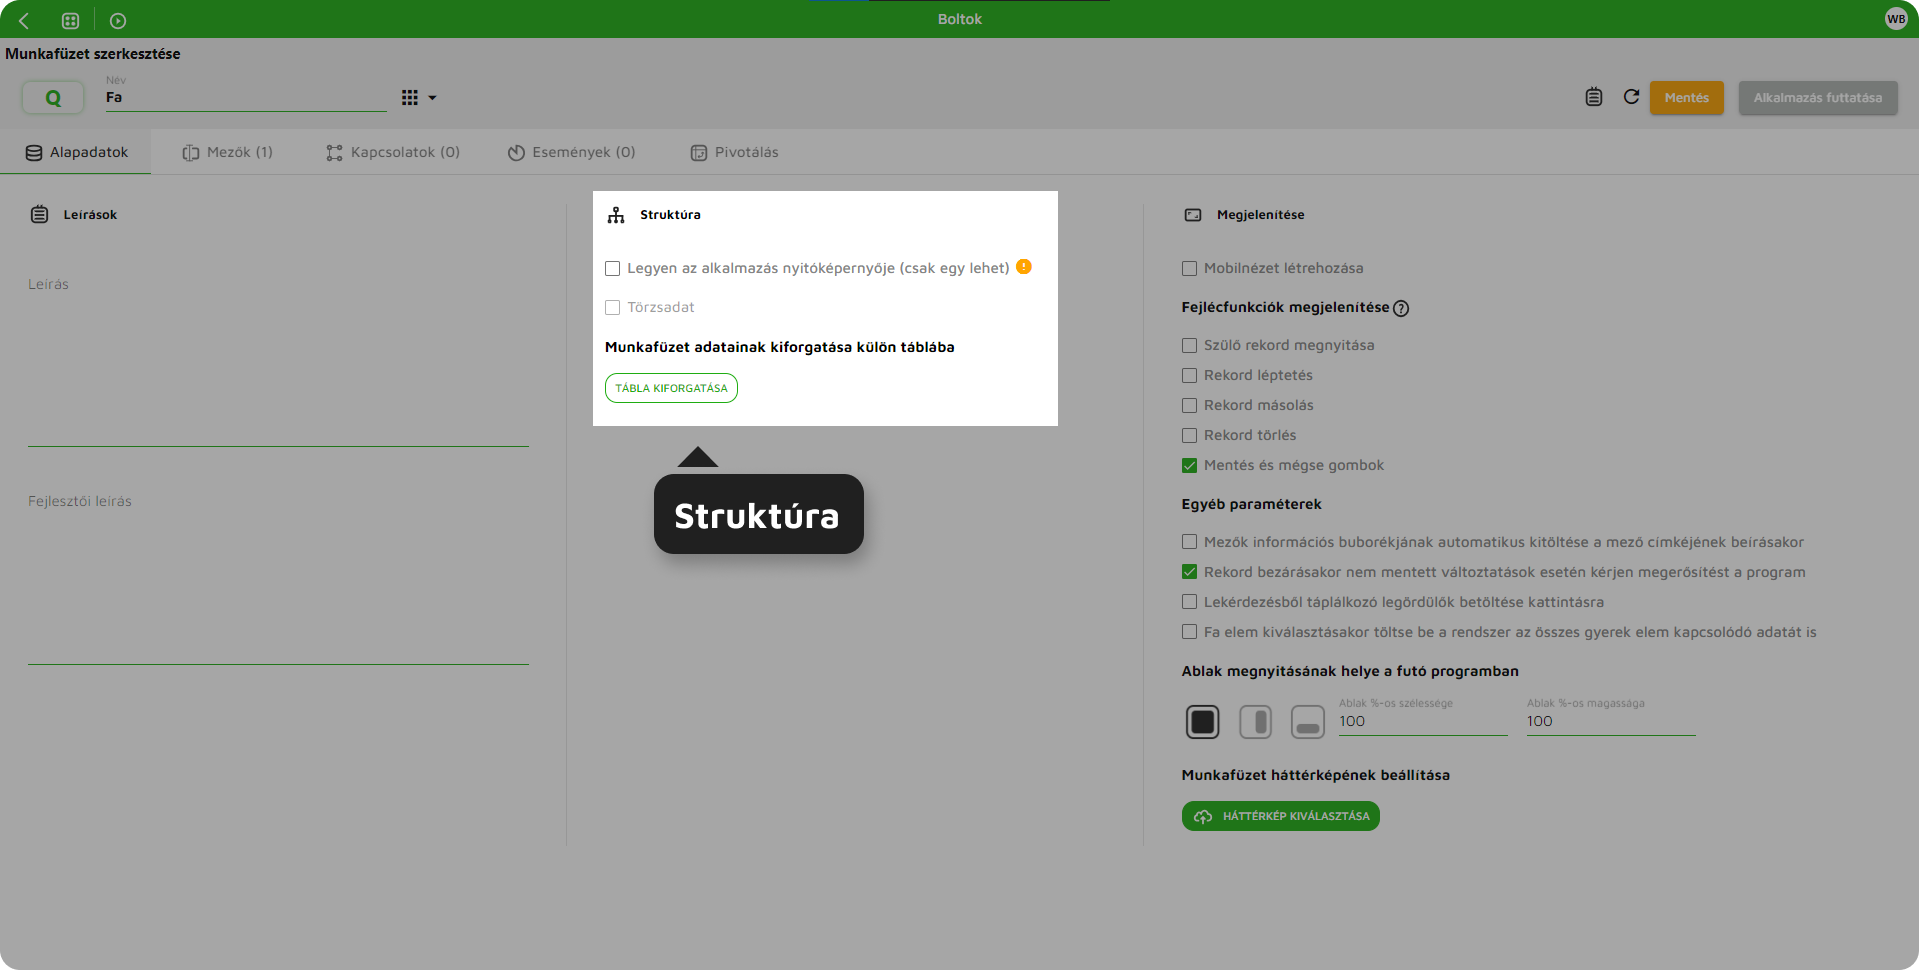
Task: Click the Struktúra section heading
Action: pyautogui.click(x=670, y=215)
